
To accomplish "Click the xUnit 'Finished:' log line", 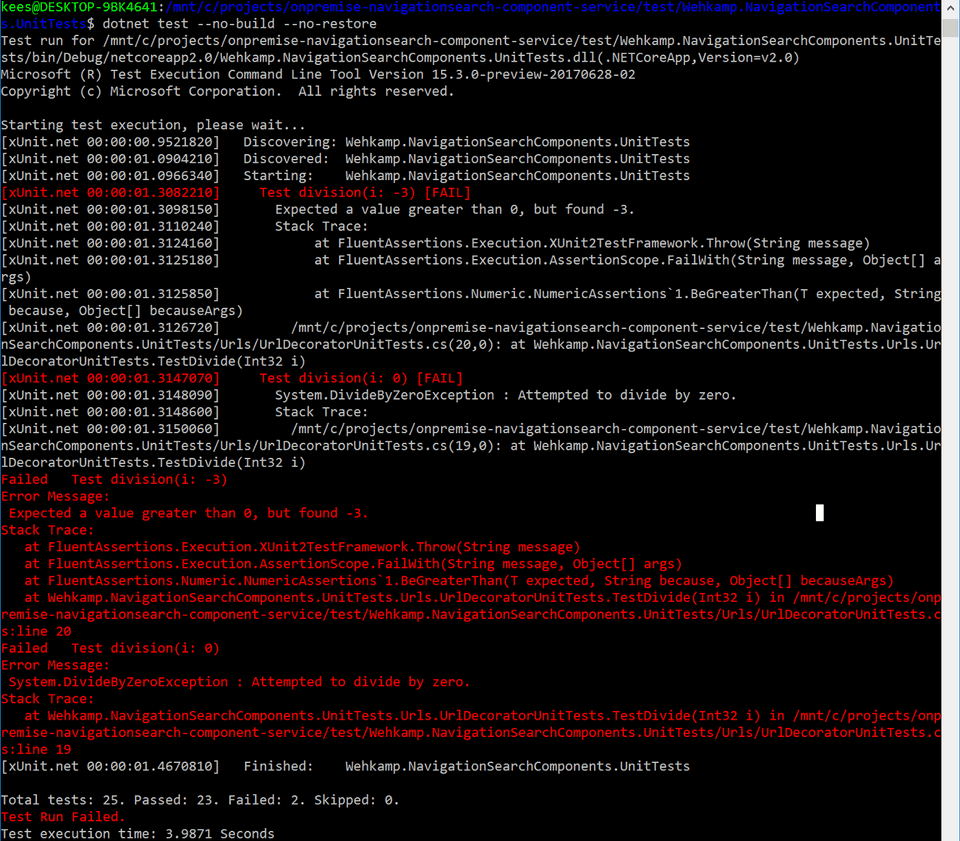I will [345, 766].
